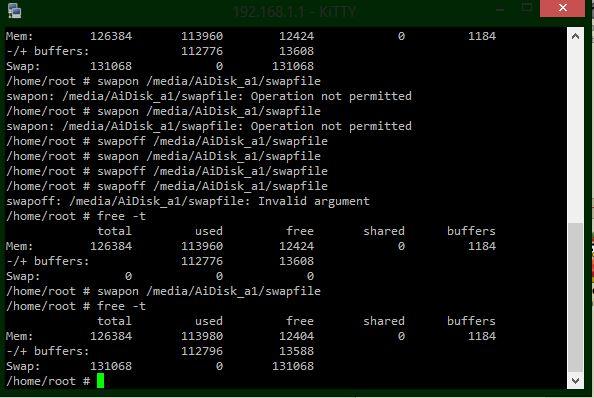This screenshot has width=594, height=398.
Task: Click the empty scrollbar track above the thumb
Action: [x=575, y=134]
